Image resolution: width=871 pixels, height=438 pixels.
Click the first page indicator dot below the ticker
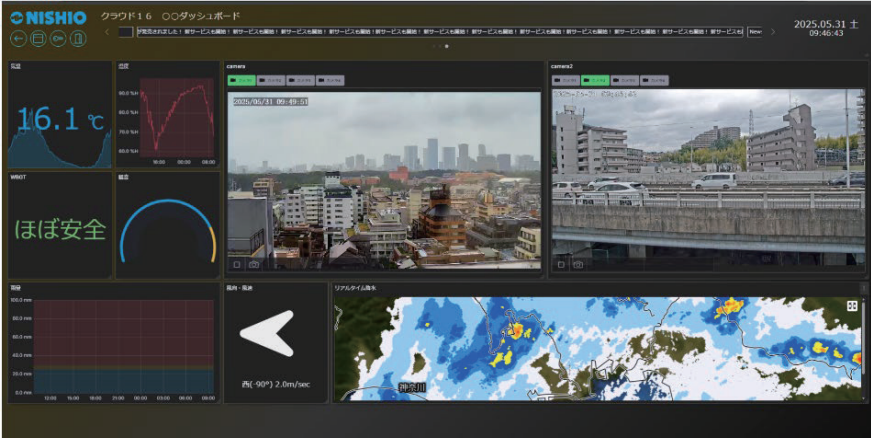tap(435, 46)
